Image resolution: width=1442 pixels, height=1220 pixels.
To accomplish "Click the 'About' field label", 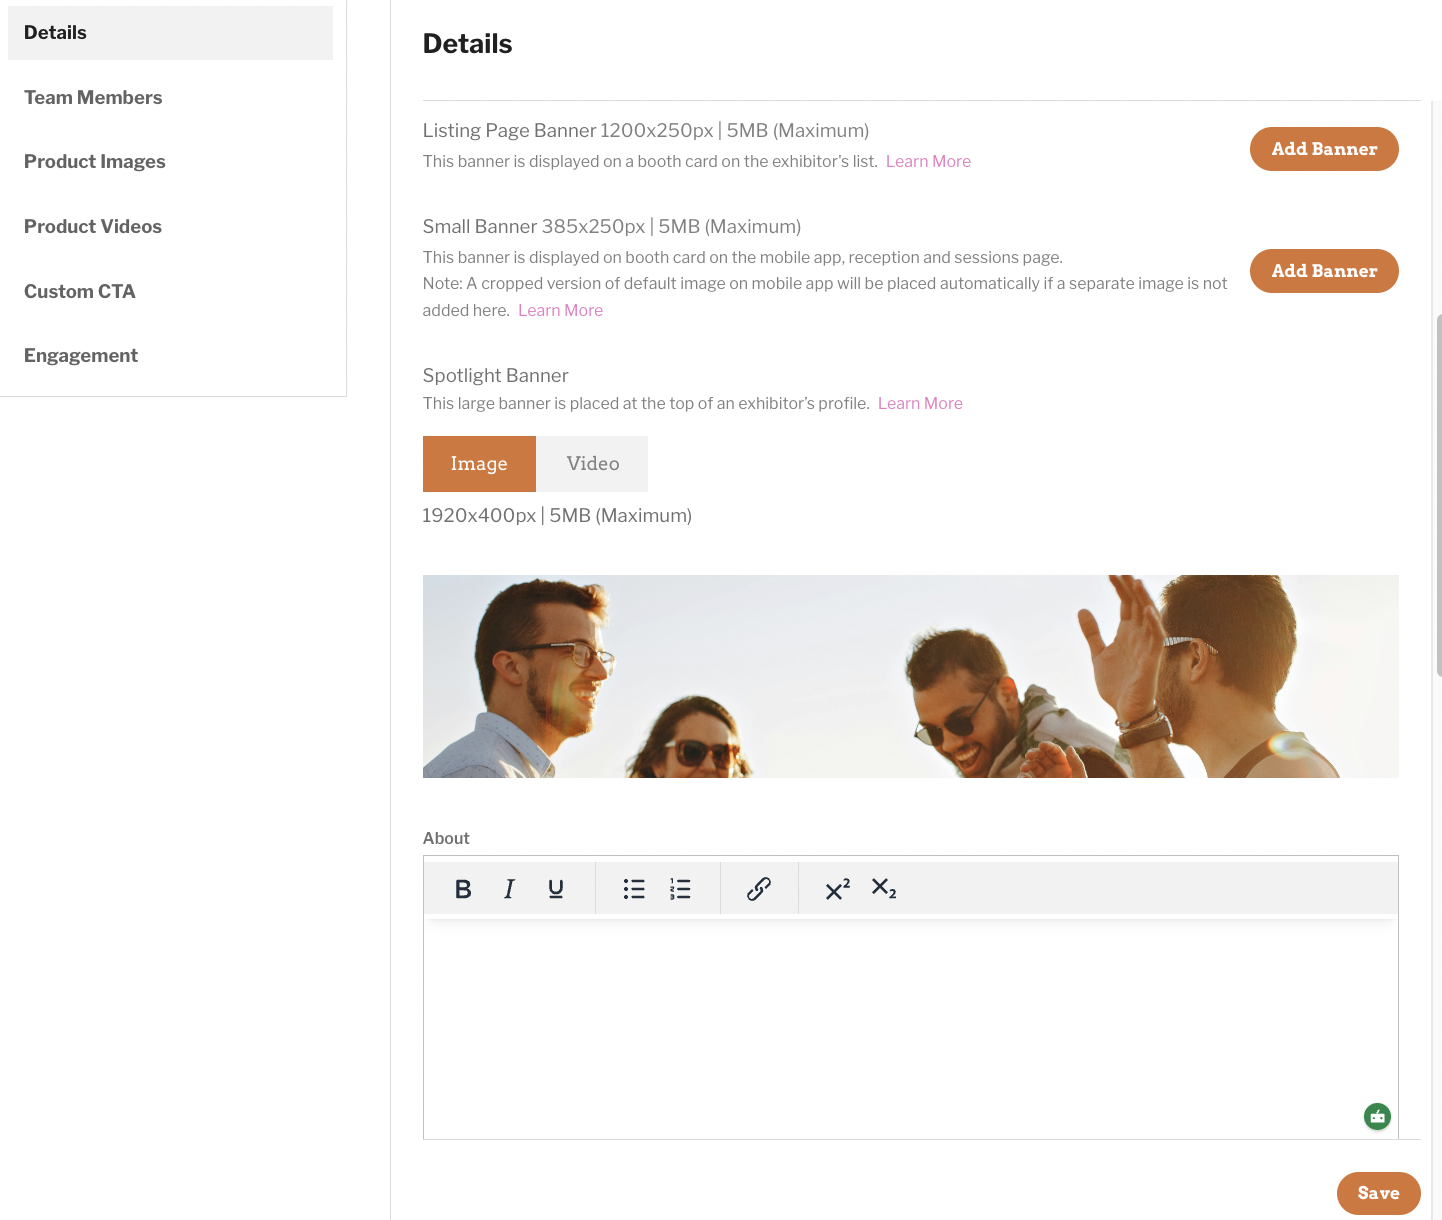I will point(446,839).
